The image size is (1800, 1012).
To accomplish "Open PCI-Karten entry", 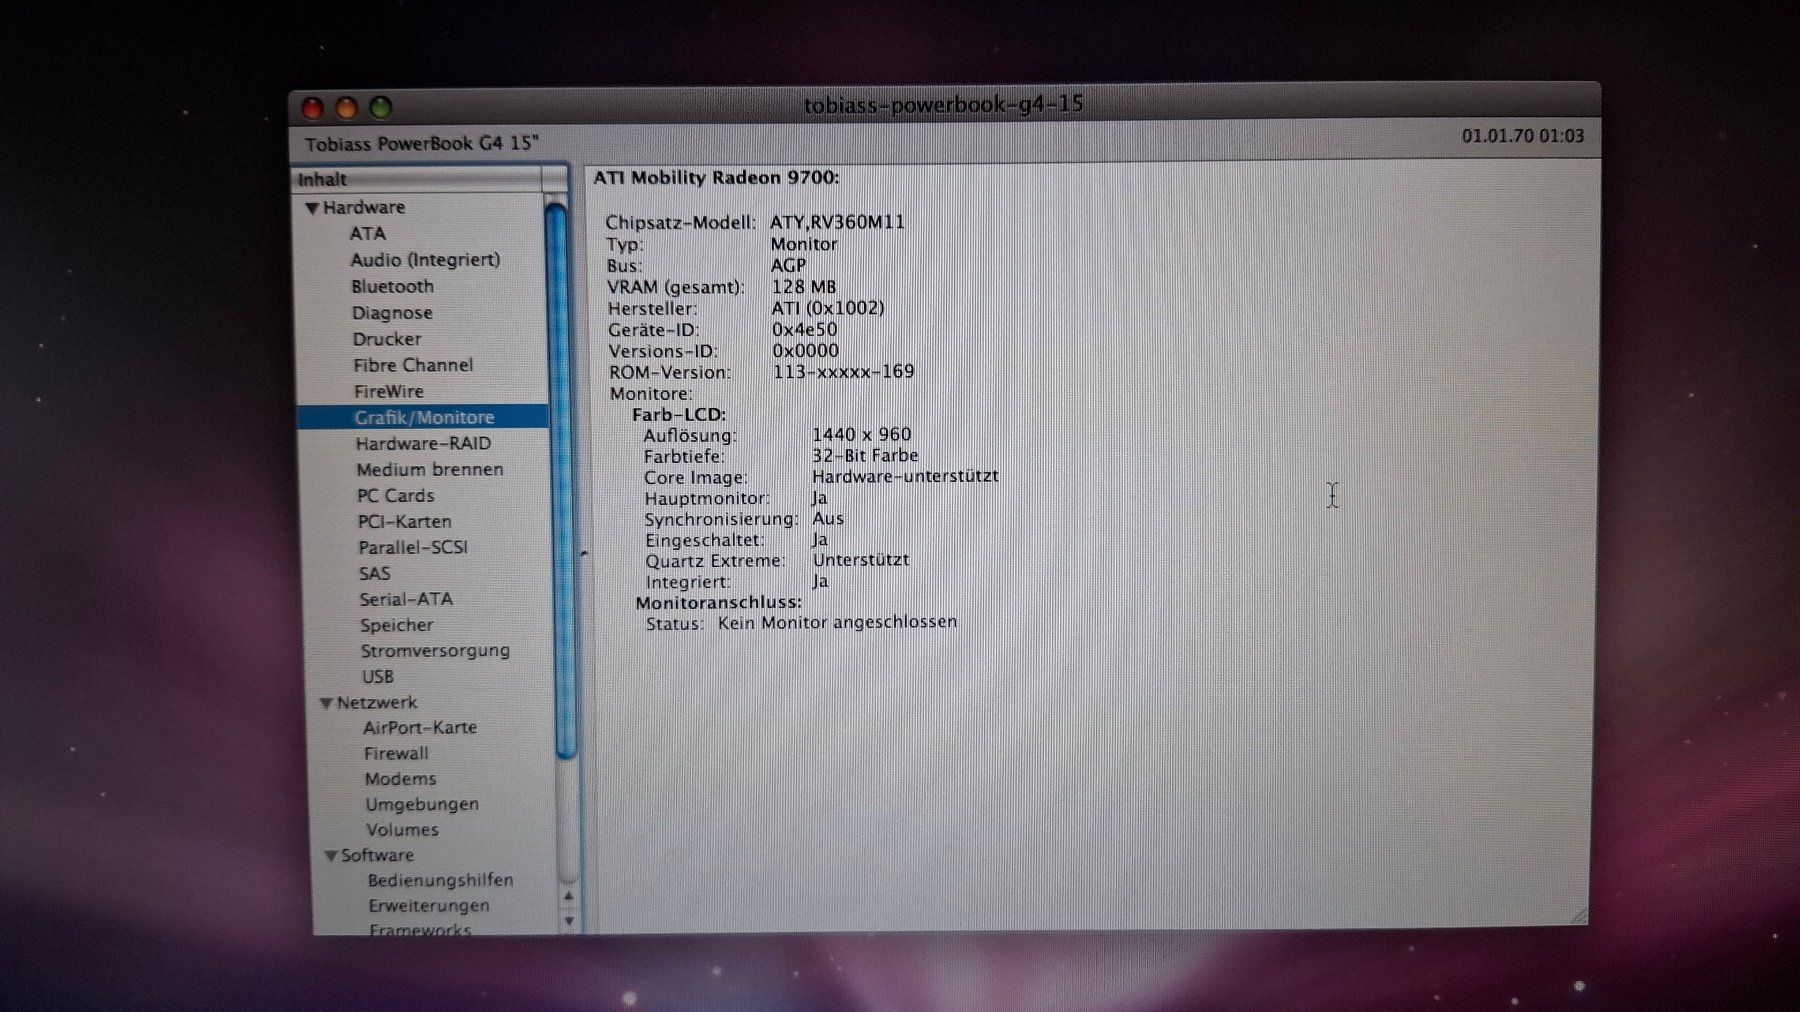I will [x=405, y=521].
